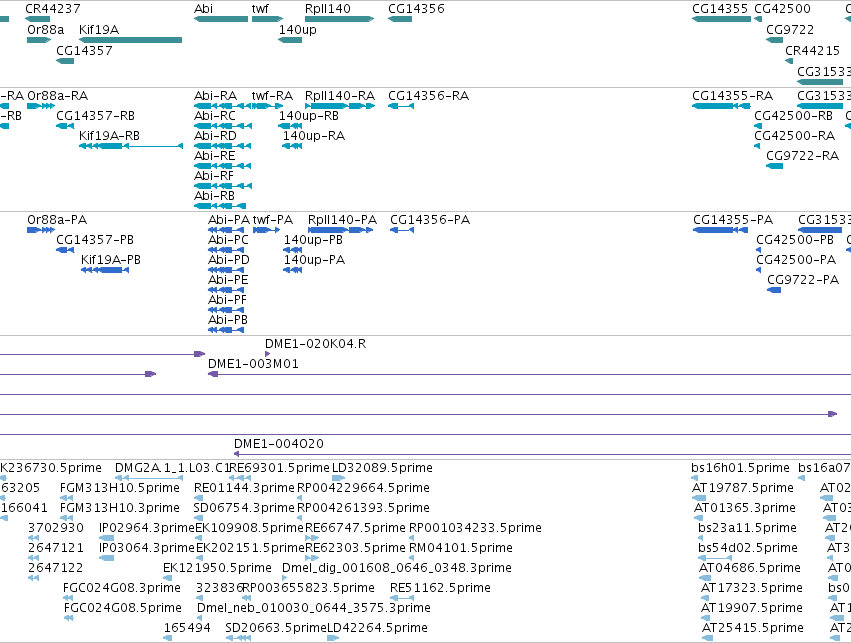Click transcript label Abi-RF
Image resolution: width=851 pixels, height=643 pixels.
coord(214,176)
